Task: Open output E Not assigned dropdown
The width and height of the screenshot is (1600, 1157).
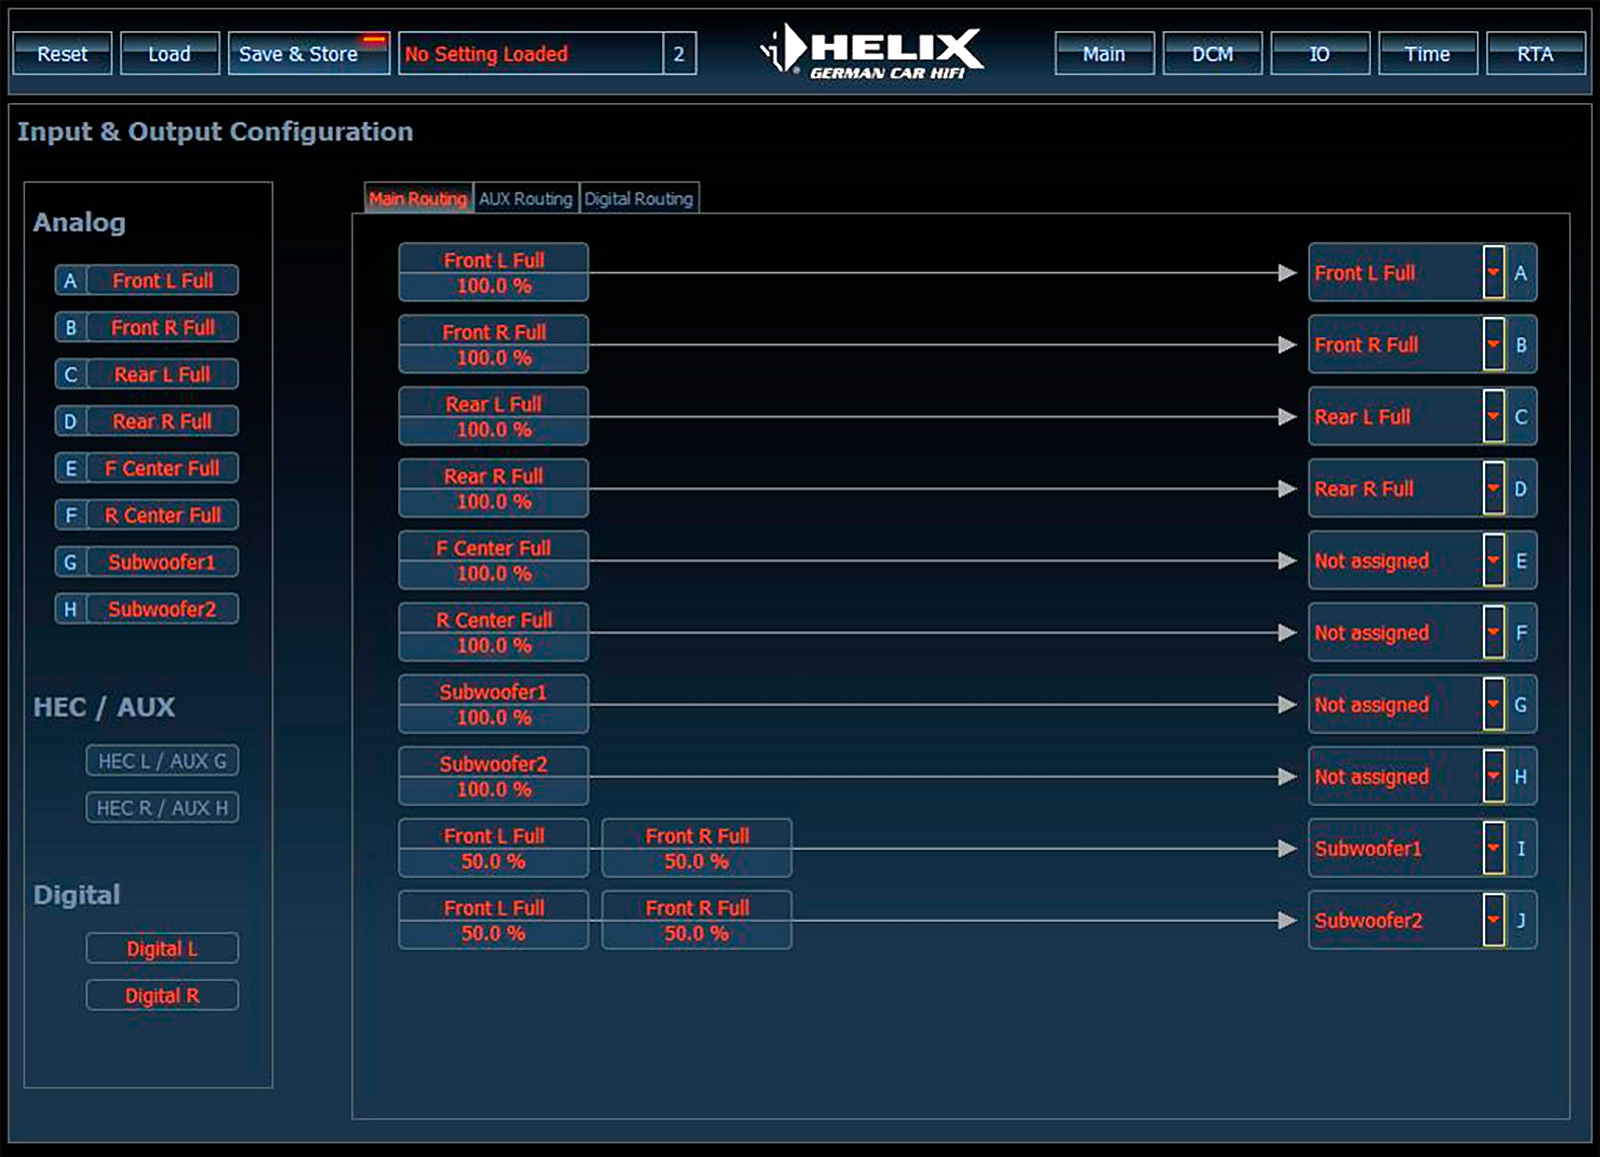Action: click(1493, 560)
